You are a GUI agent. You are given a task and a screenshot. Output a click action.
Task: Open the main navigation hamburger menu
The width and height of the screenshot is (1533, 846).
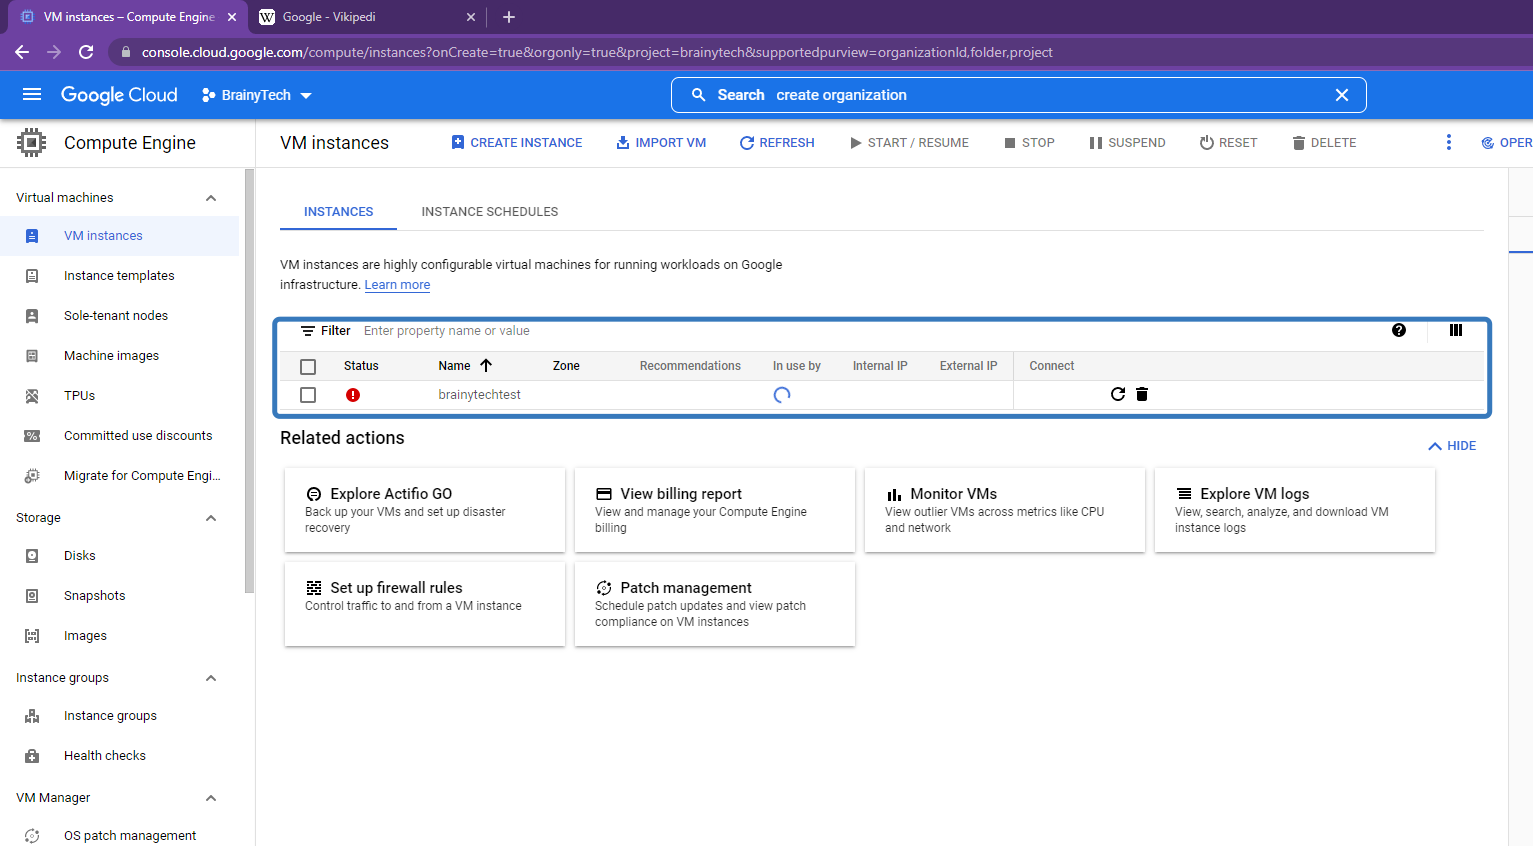pyautogui.click(x=32, y=94)
